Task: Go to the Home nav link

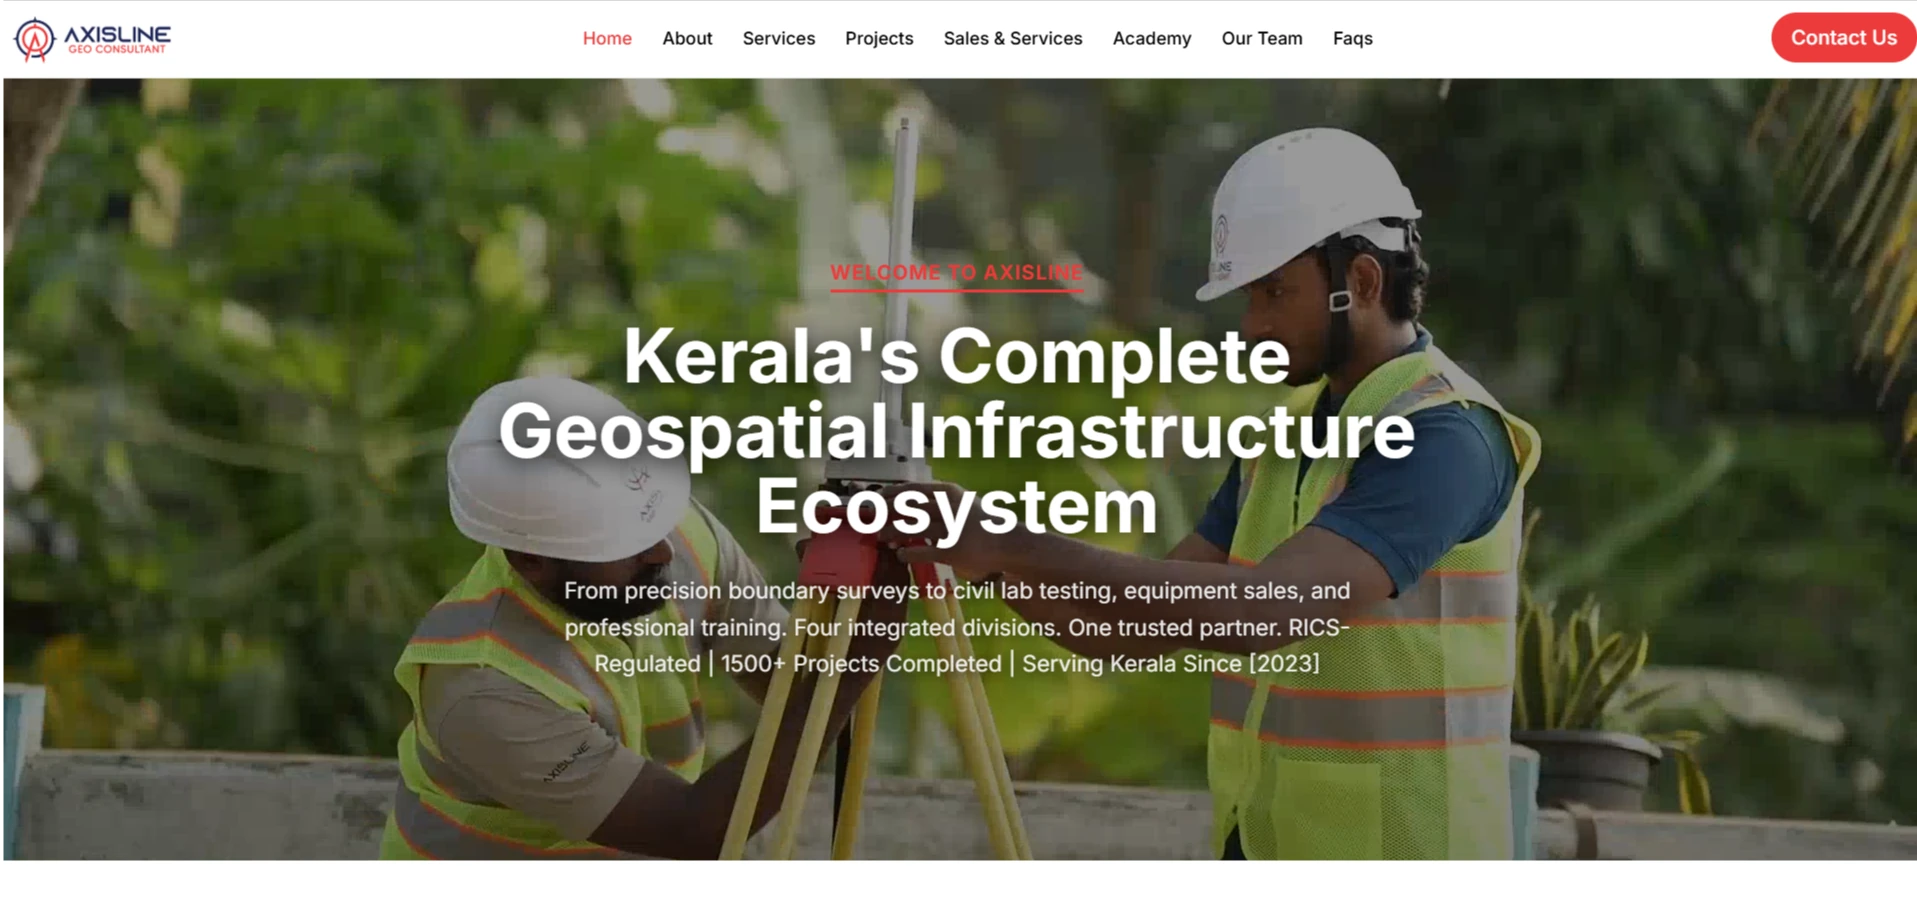Action: tap(607, 38)
